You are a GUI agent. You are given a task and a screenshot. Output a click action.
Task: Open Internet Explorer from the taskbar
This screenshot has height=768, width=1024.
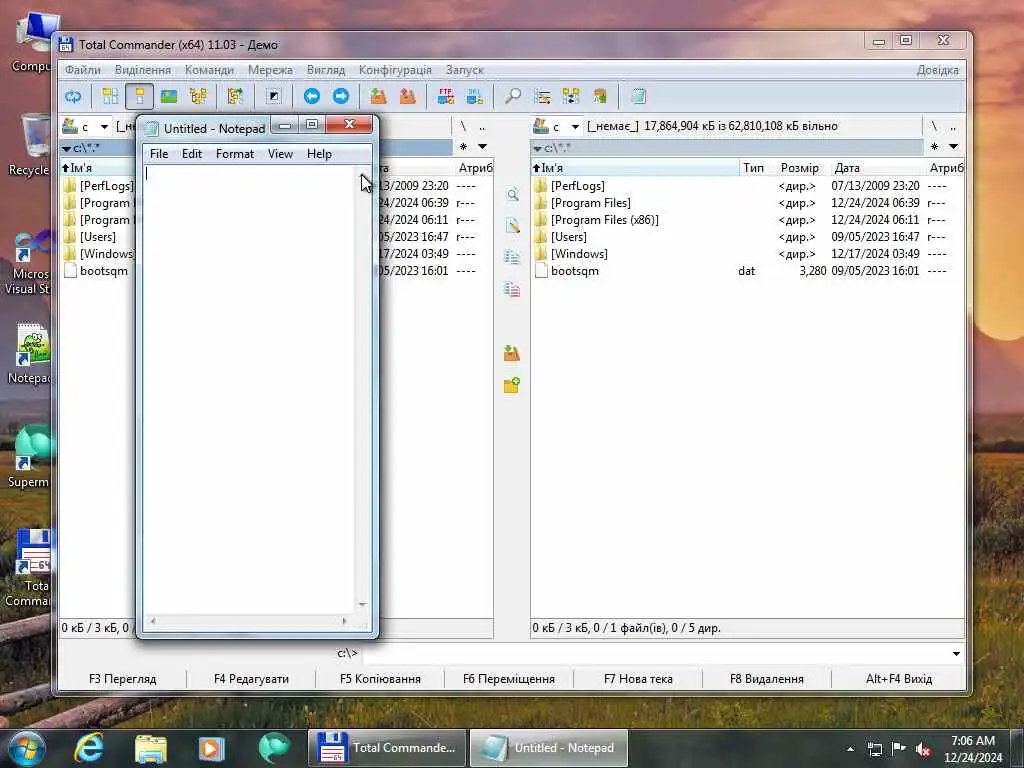coord(89,748)
